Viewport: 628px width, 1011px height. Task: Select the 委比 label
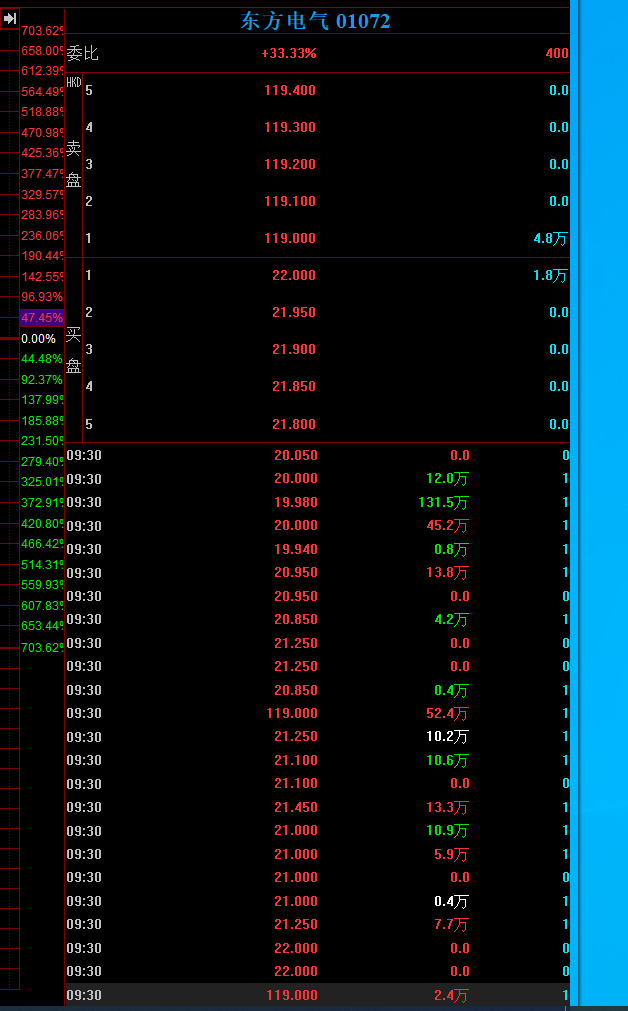83,53
